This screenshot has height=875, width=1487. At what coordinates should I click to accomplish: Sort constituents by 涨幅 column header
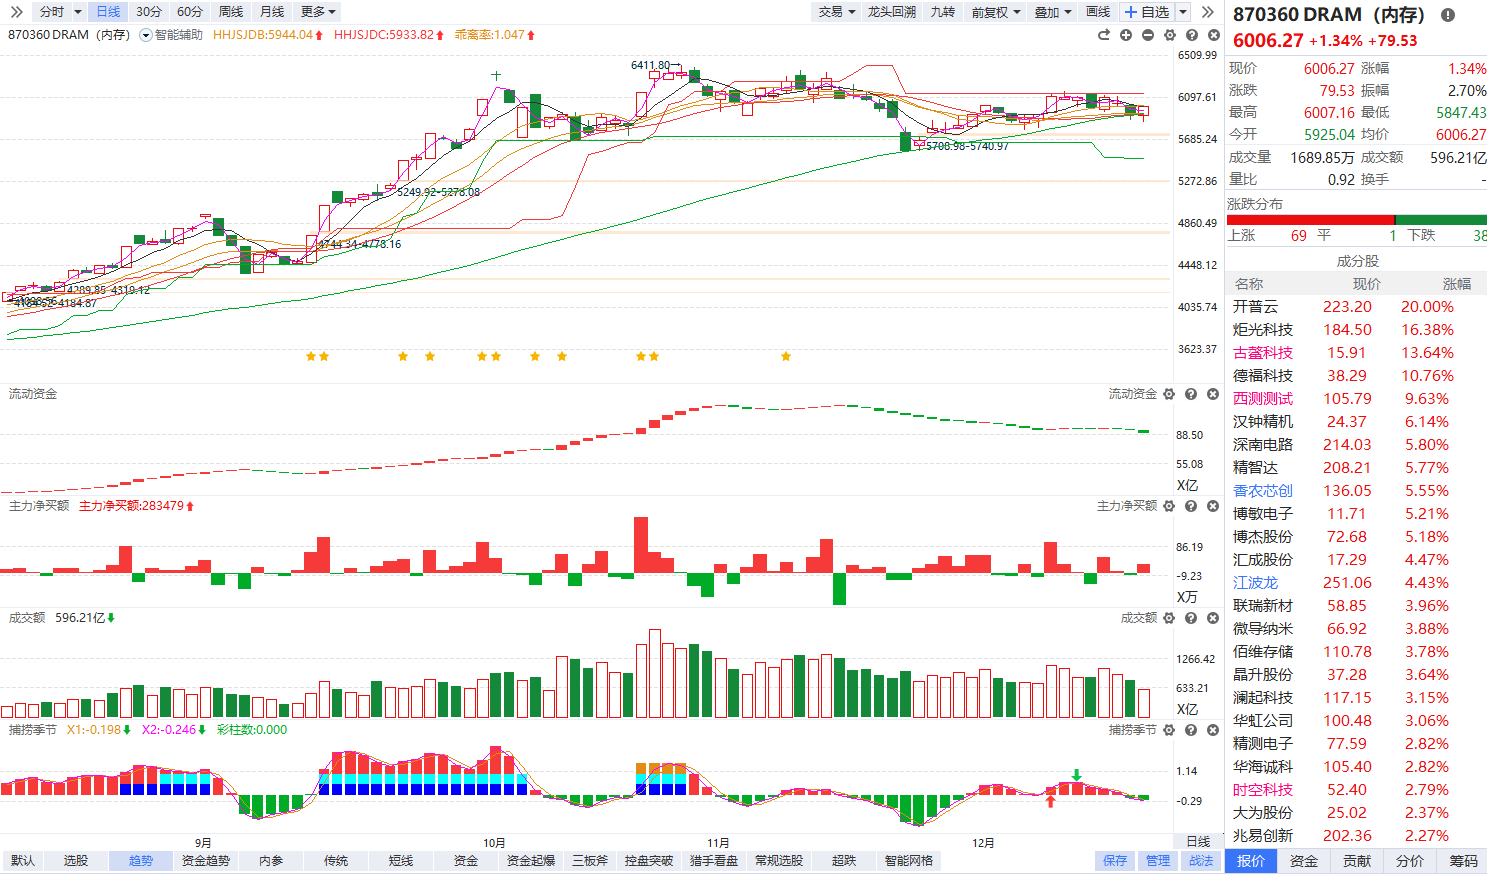(x=1456, y=284)
